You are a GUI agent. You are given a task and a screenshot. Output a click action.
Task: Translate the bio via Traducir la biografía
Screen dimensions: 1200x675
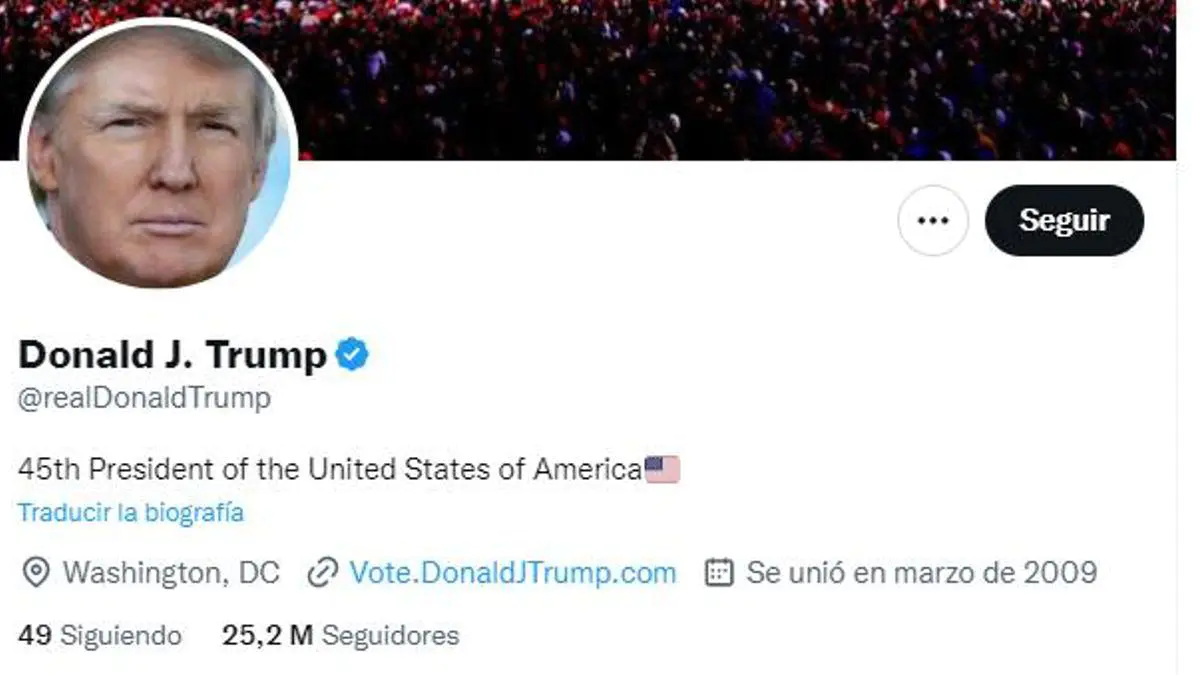tap(131, 513)
